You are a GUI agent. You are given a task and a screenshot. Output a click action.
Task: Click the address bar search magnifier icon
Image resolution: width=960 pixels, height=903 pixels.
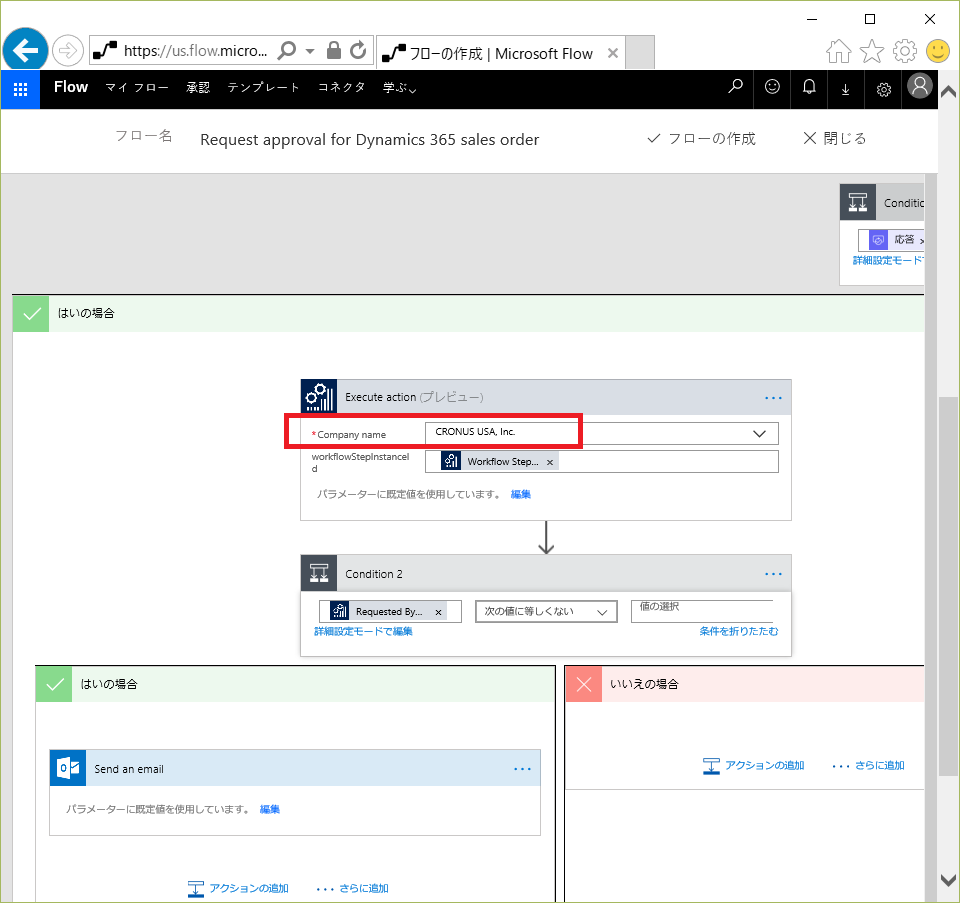tap(287, 50)
